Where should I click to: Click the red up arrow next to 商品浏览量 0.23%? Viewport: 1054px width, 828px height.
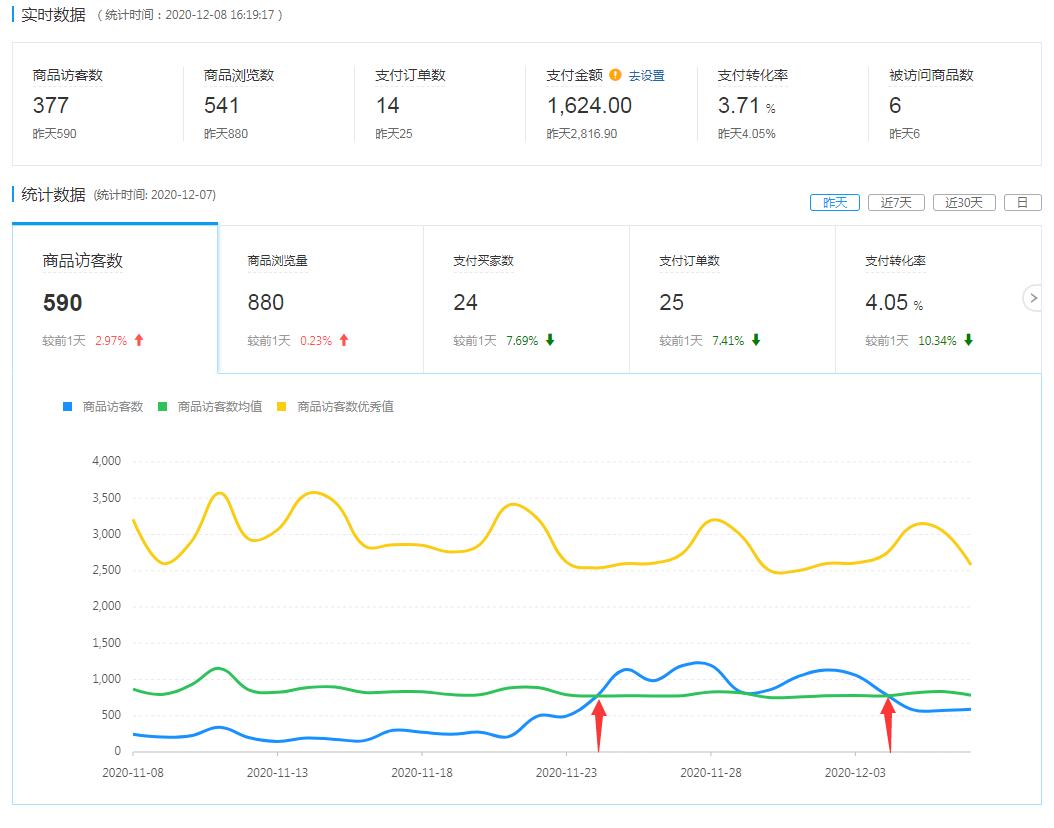344,340
